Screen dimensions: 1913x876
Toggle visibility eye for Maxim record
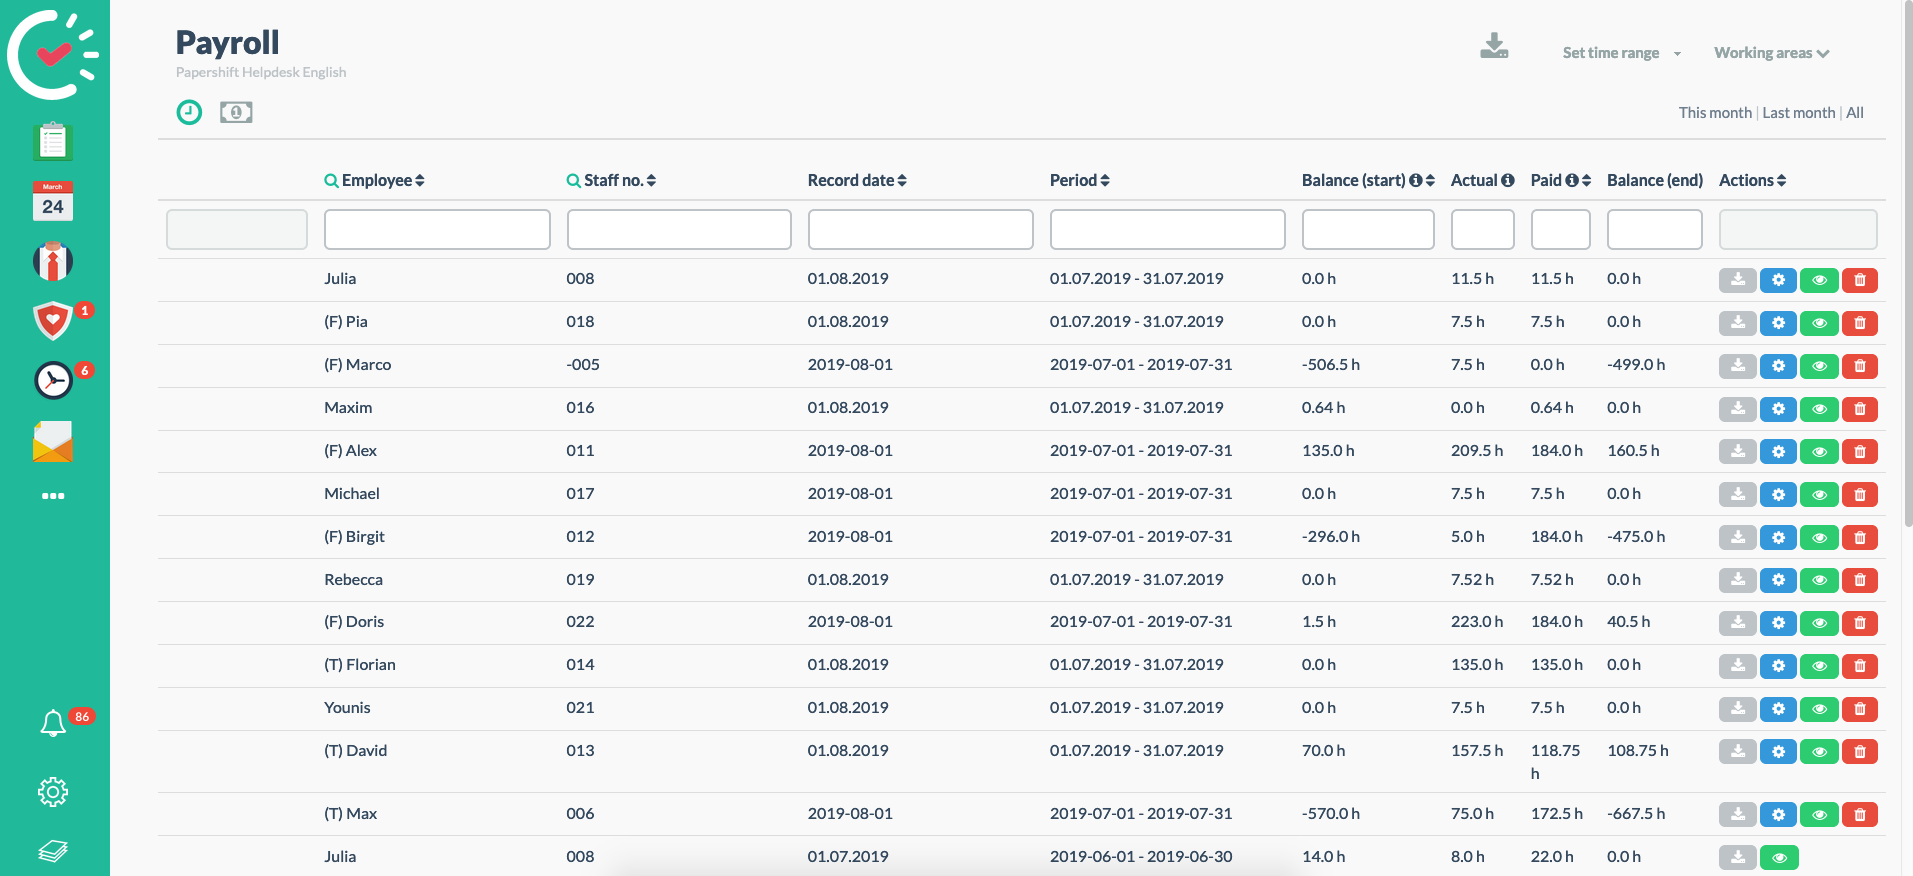(x=1819, y=409)
